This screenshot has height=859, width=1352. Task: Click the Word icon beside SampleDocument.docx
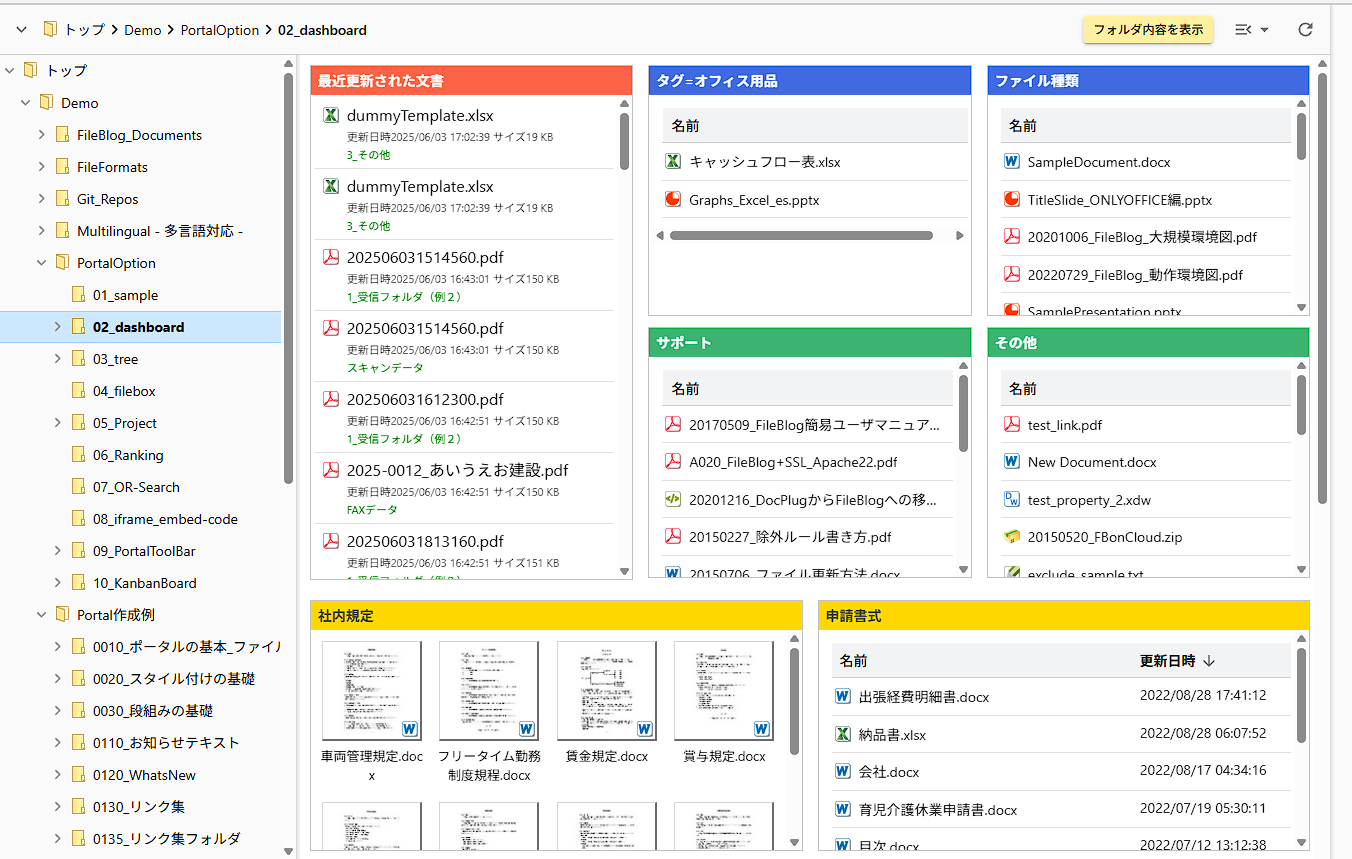click(1011, 161)
